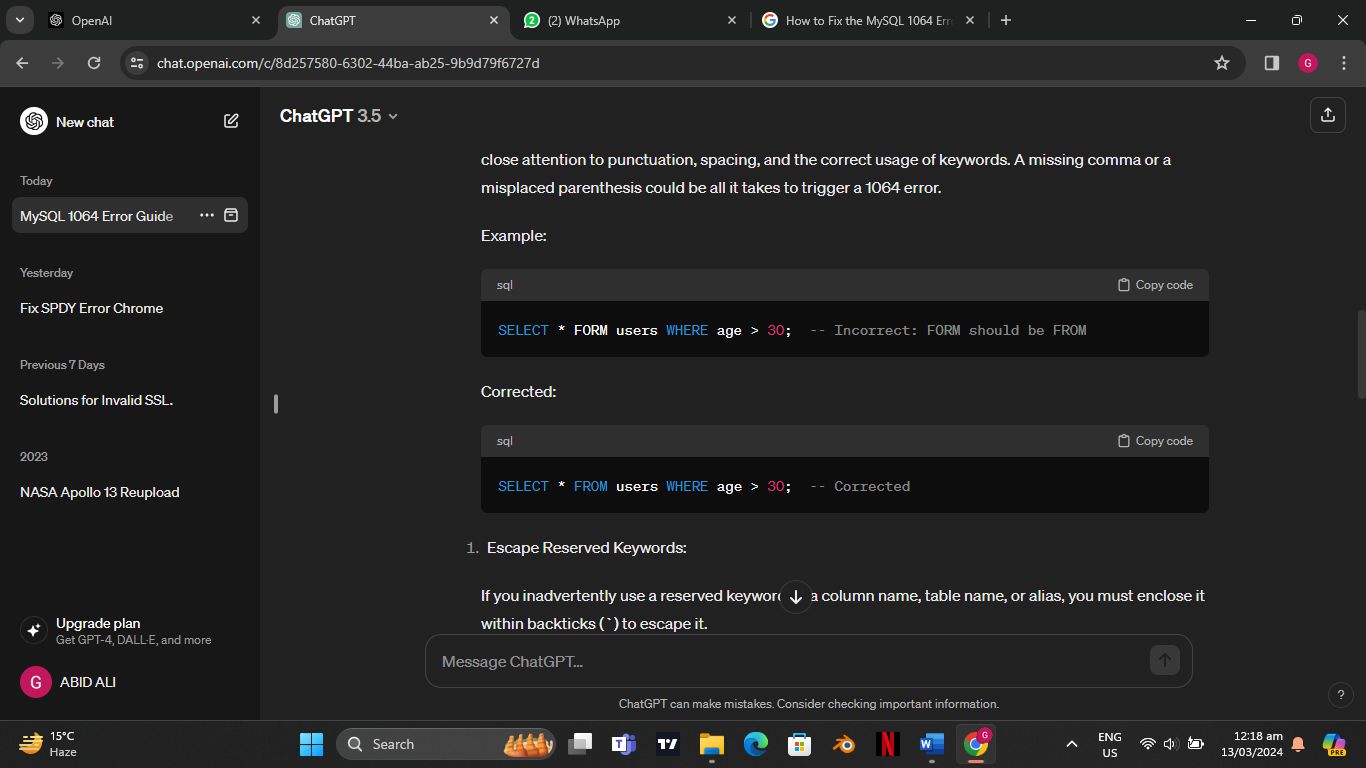
Task: Open the ChatGPT 3.5 model dropdown
Action: pyautogui.click(x=338, y=116)
